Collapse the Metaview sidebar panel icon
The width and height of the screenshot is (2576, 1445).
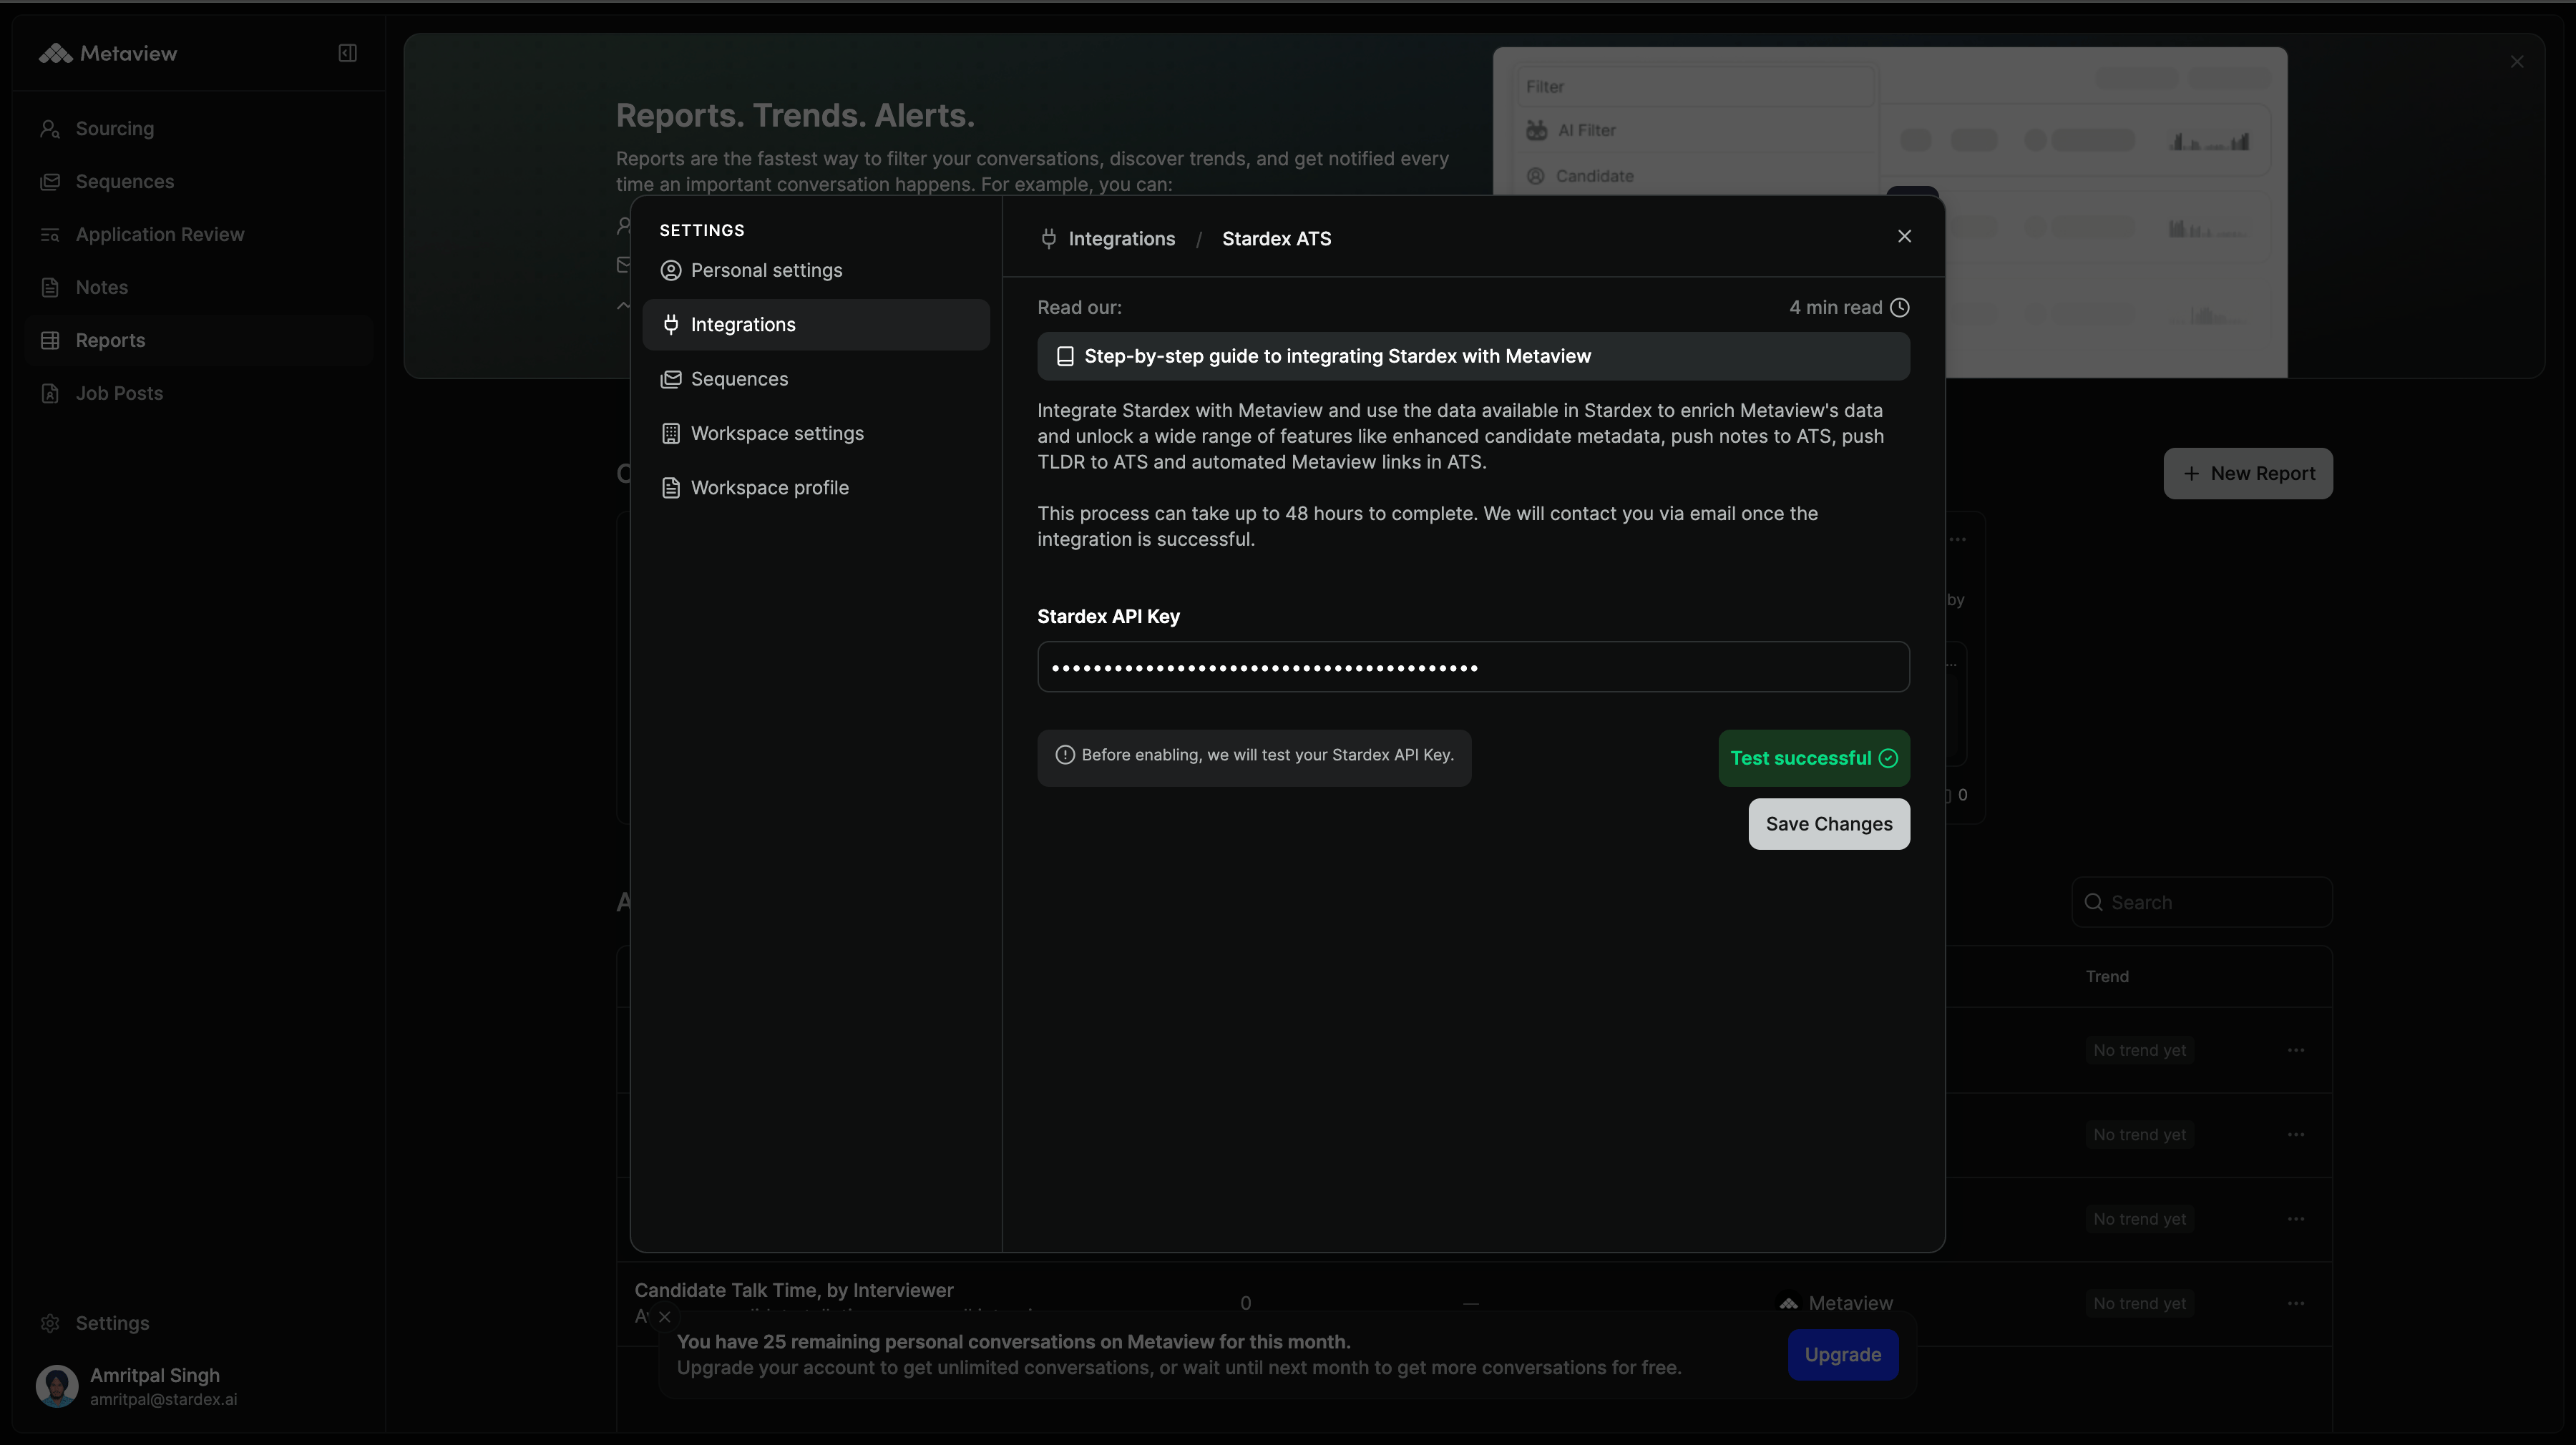[x=347, y=53]
